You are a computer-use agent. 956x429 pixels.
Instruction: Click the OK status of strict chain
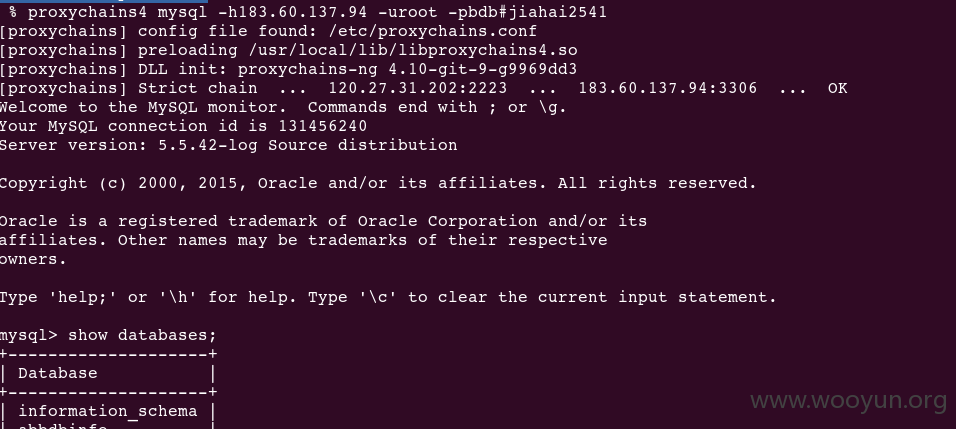coord(838,88)
